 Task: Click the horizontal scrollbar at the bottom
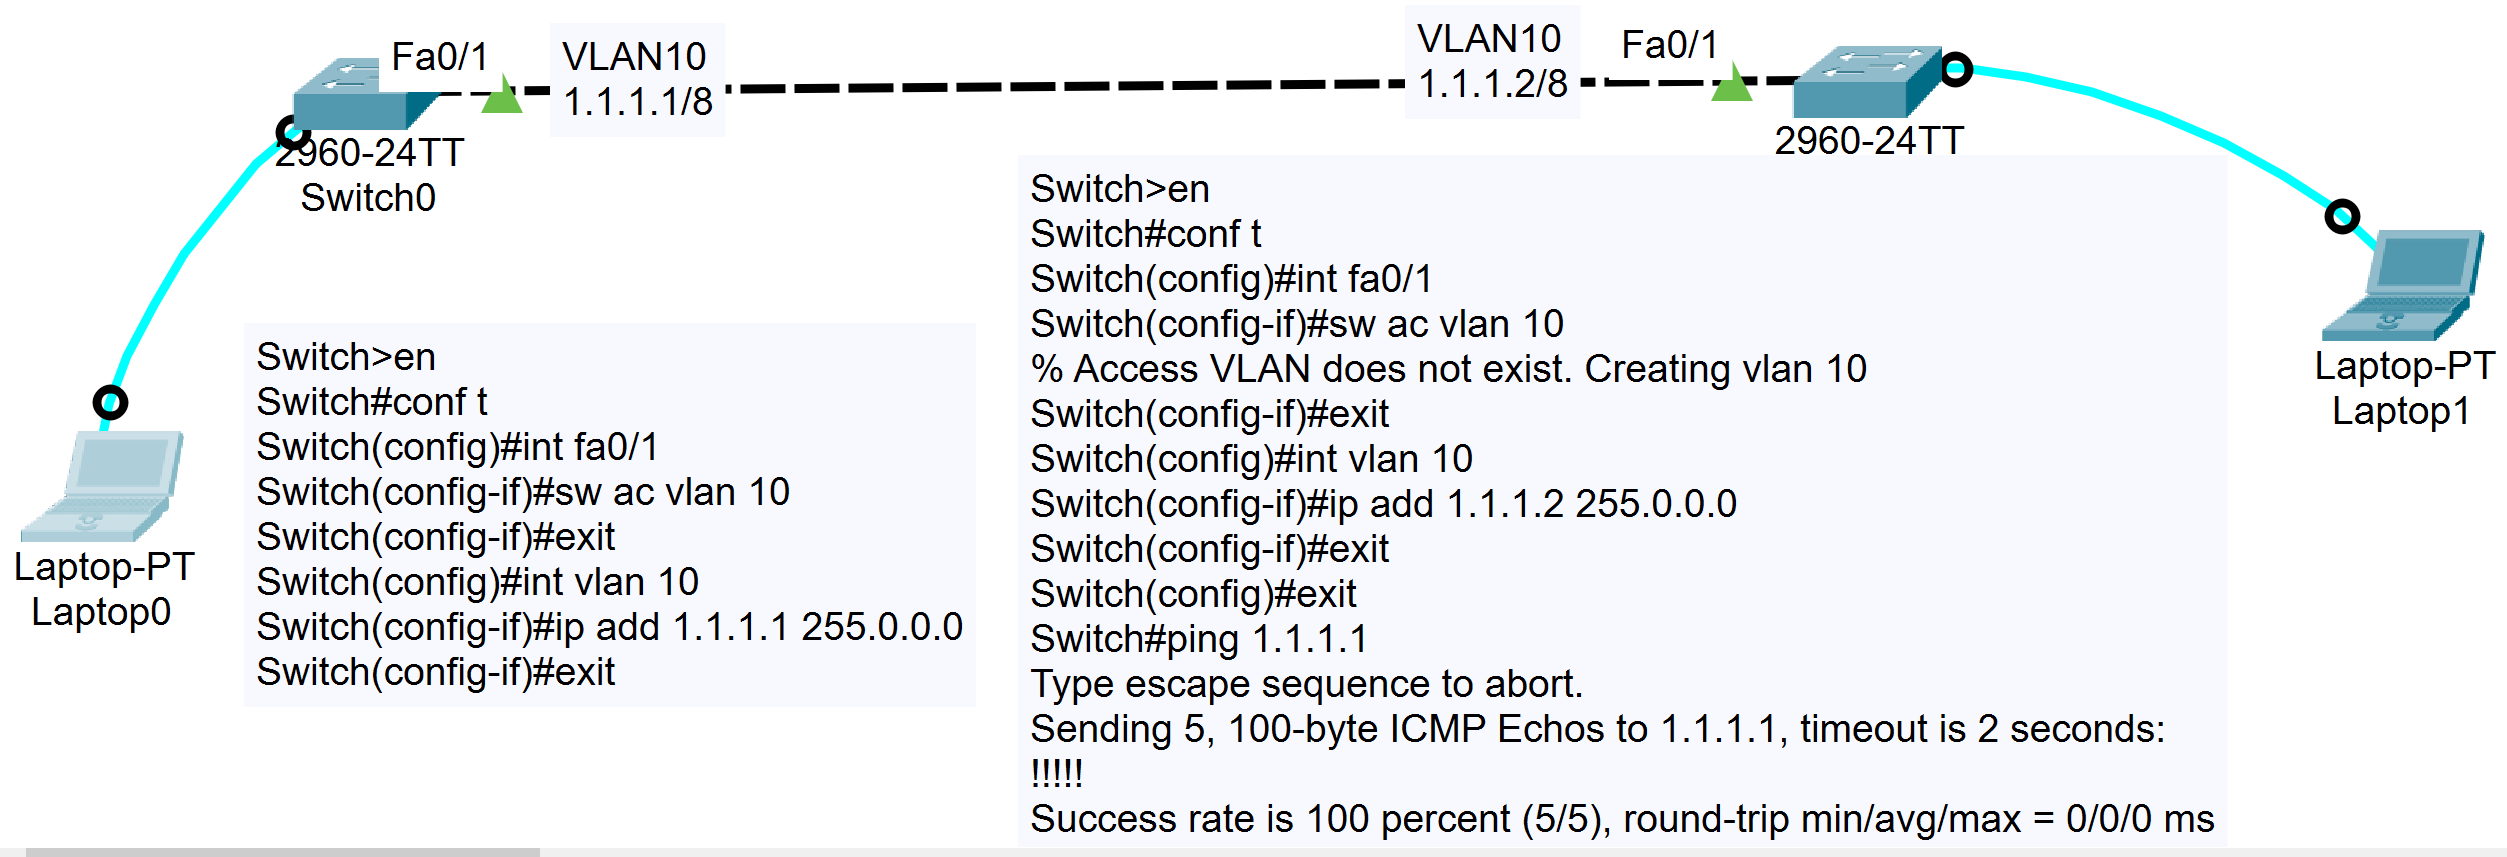282,852
